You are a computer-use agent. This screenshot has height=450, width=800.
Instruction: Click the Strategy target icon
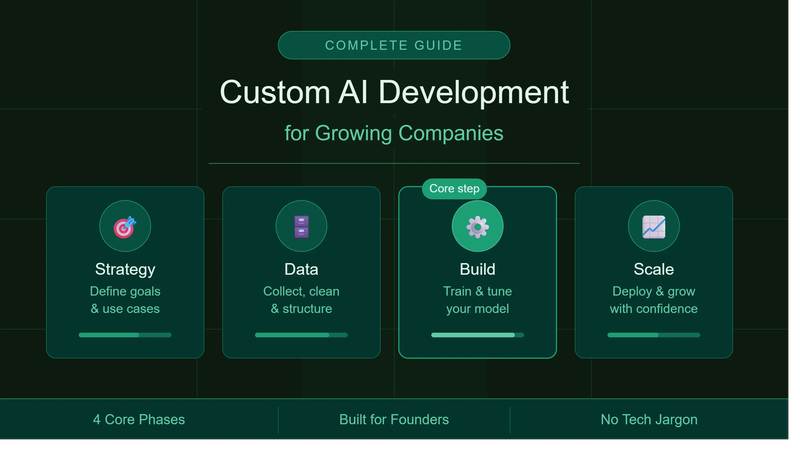(x=125, y=226)
